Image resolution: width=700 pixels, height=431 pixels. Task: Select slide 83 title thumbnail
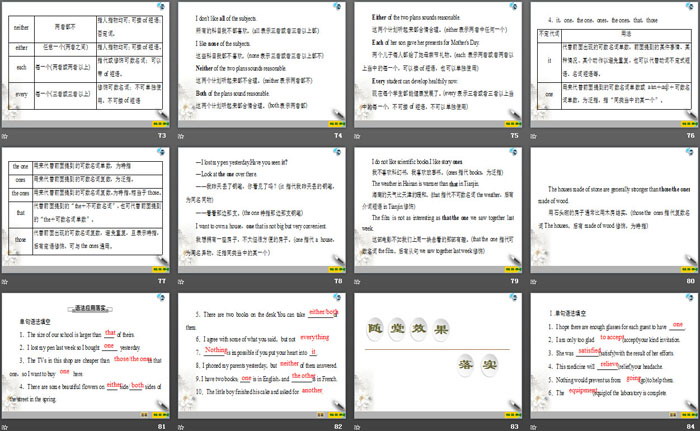438,356
